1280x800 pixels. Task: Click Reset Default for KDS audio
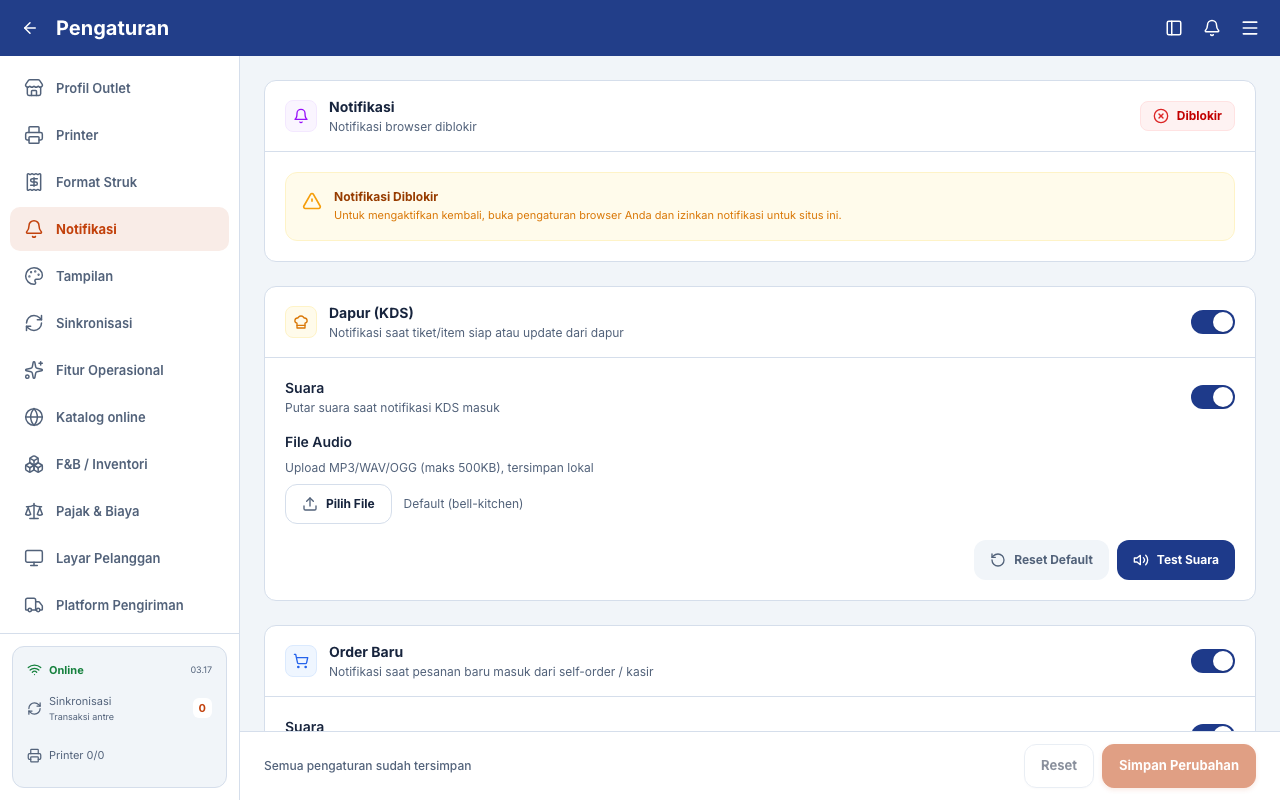pyautogui.click(x=1041, y=560)
